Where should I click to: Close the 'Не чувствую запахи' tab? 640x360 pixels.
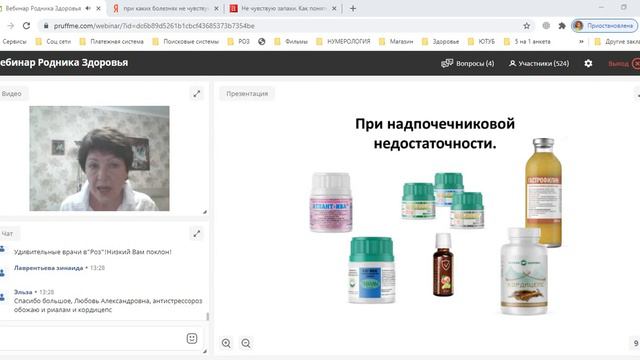pyautogui.click(x=334, y=9)
